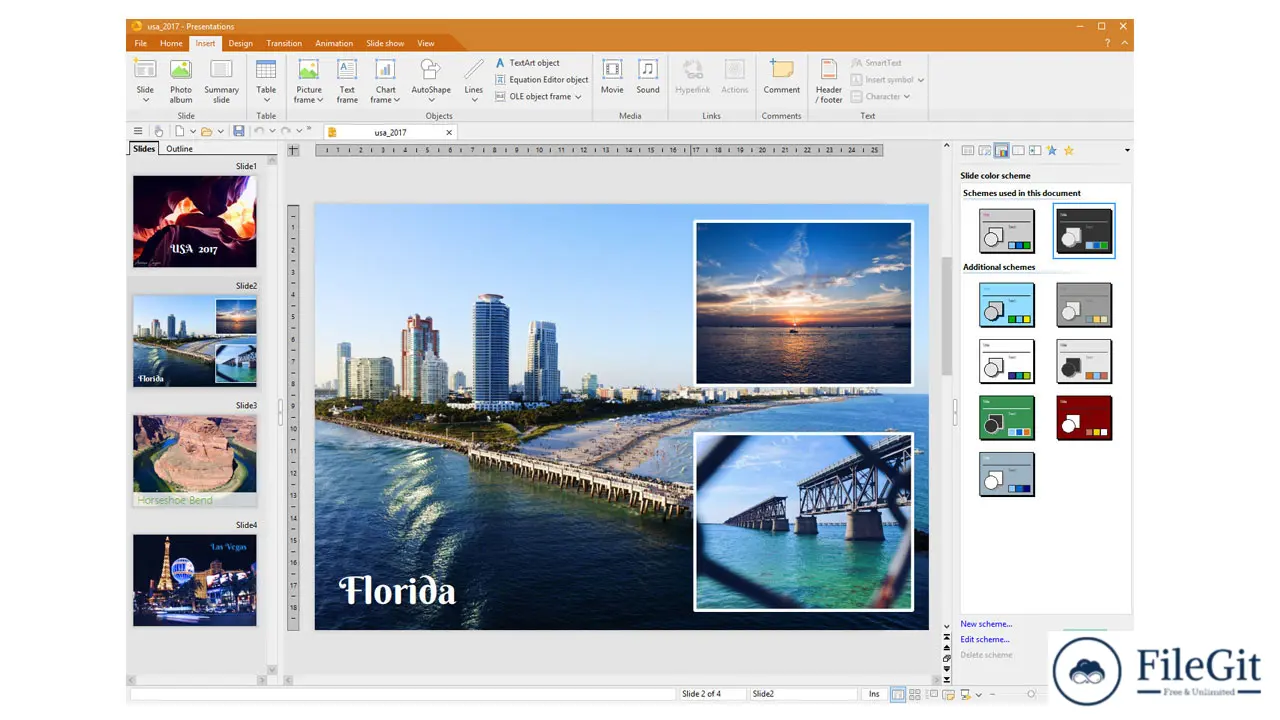Insert a TextArt object
1280x720 pixels.
point(527,63)
